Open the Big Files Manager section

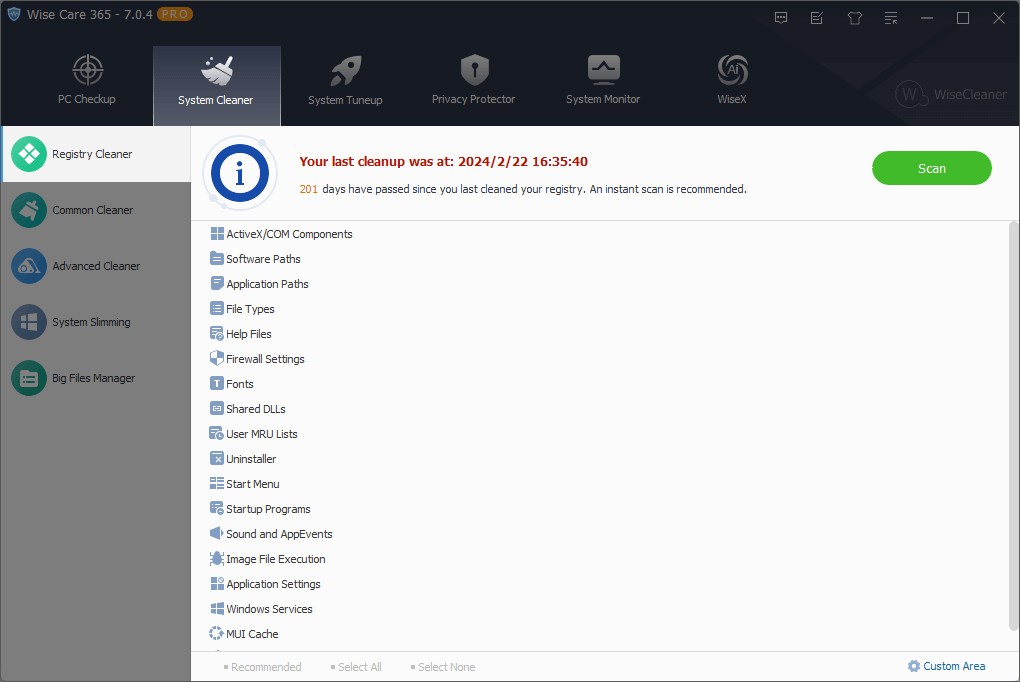tap(95, 378)
